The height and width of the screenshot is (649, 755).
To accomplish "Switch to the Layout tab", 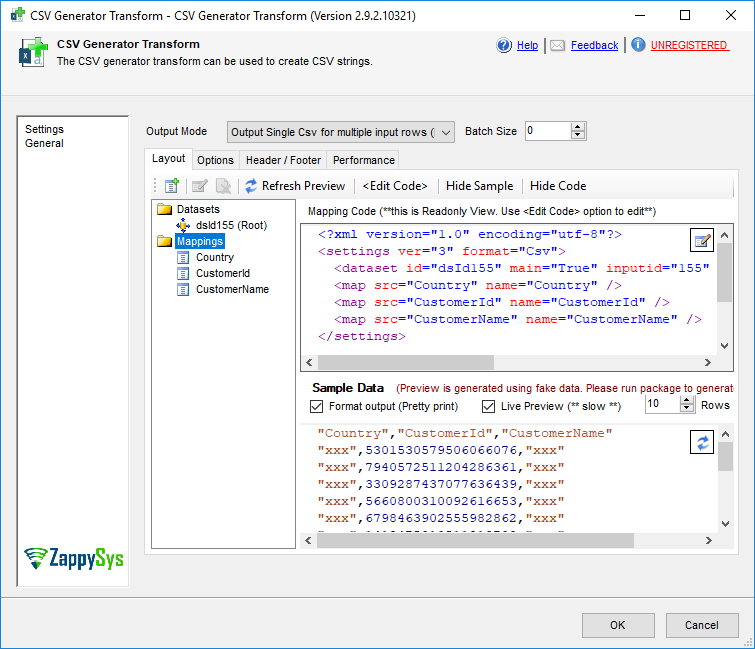I will [x=169, y=158].
